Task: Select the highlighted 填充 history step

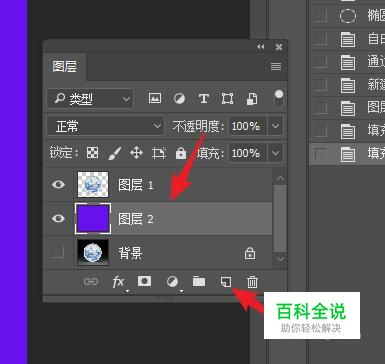Action: [347, 154]
